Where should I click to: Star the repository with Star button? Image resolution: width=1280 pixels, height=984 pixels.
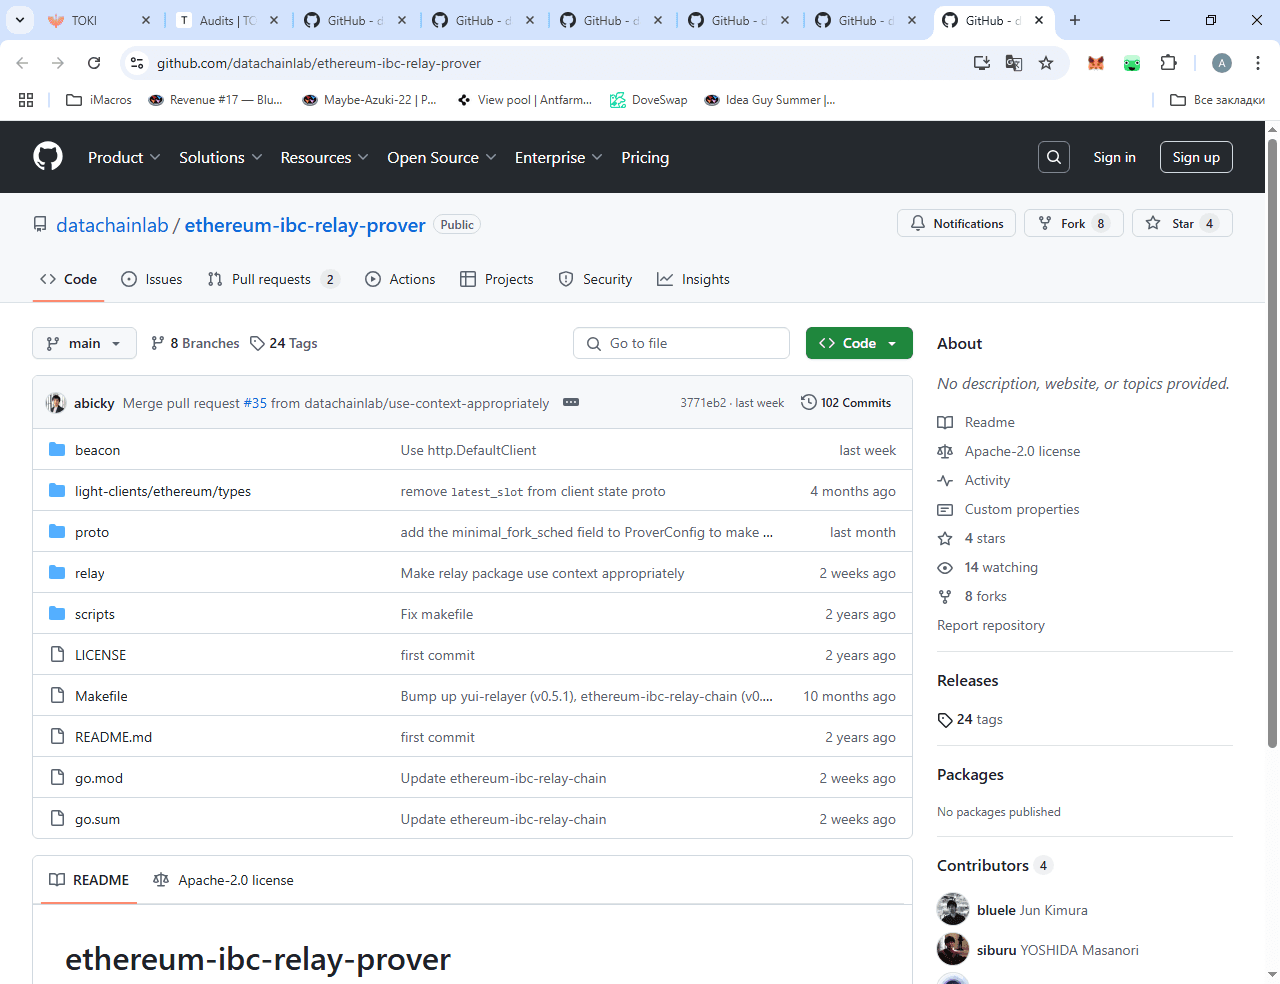click(1182, 223)
